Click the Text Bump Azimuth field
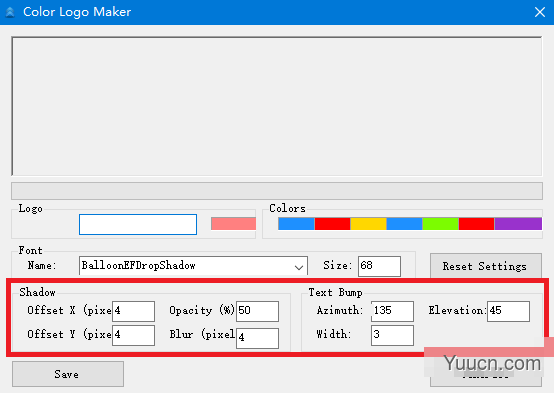The image size is (554, 393). tap(392, 311)
